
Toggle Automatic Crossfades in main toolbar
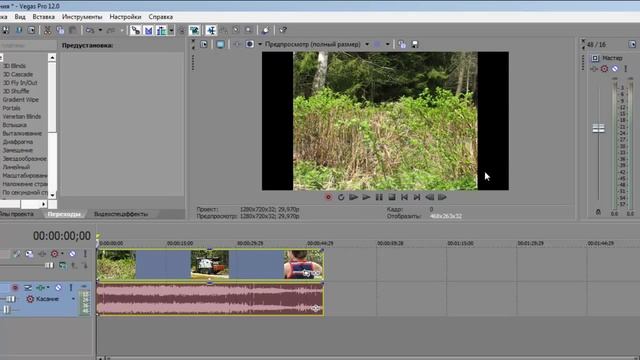(149, 30)
